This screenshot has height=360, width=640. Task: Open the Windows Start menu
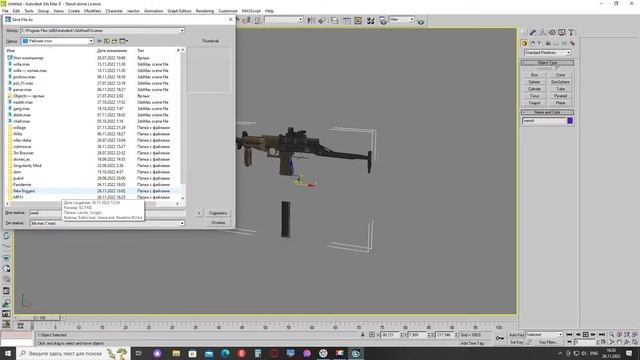(x=8, y=353)
